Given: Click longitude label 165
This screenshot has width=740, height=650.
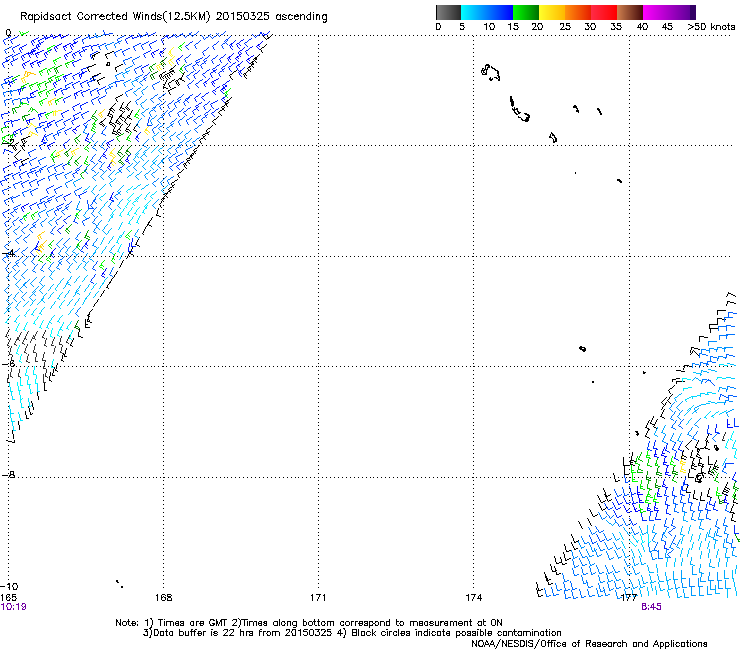Looking at the screenshot, I should click(8, 597).
